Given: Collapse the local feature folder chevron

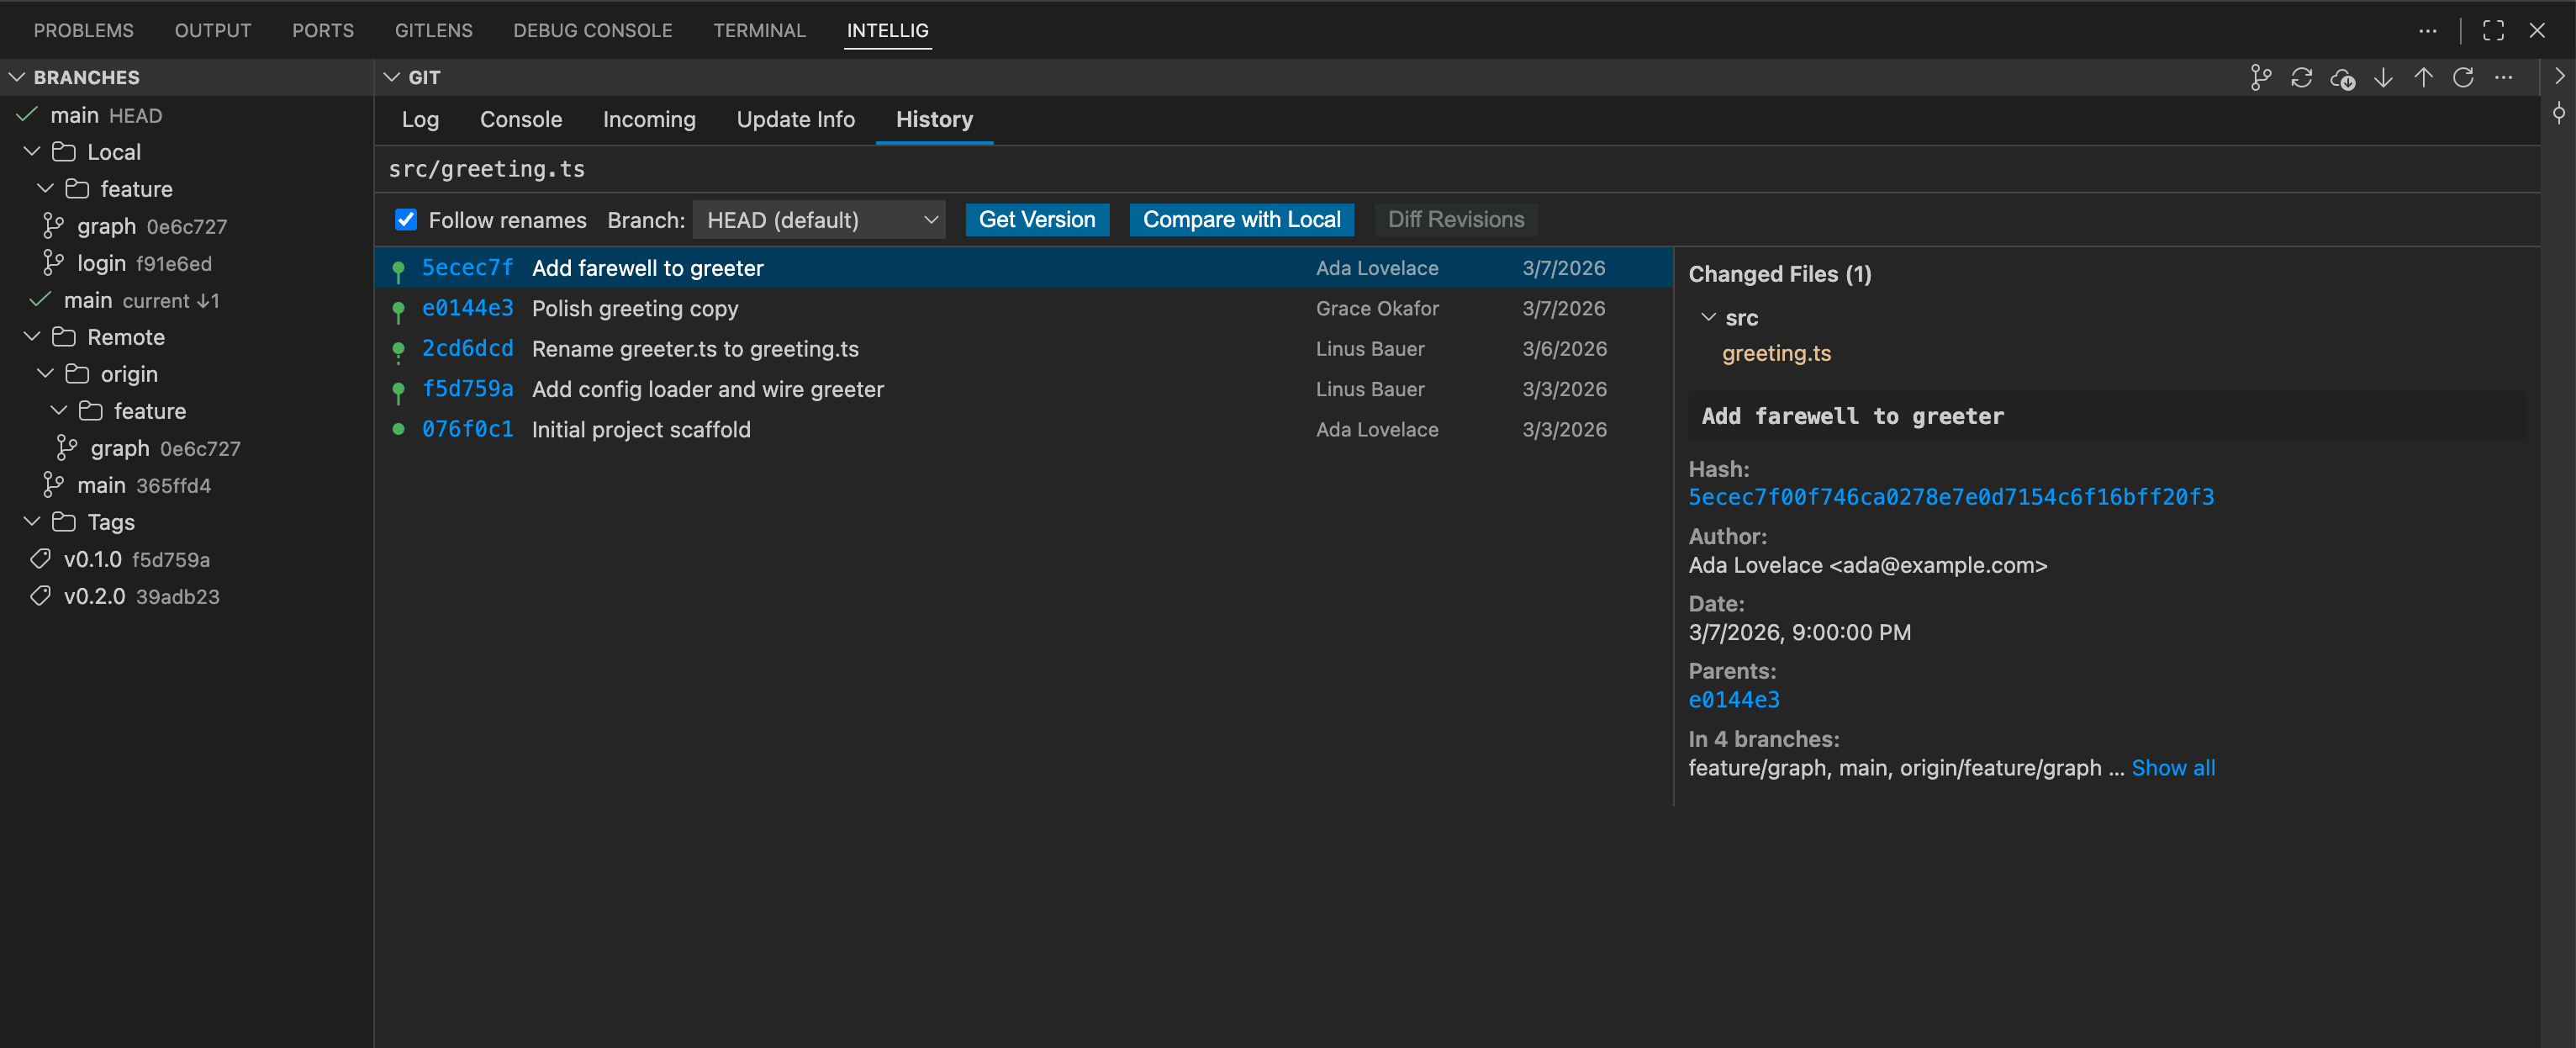Looking at the screenshot, I should tap(45, 189).
